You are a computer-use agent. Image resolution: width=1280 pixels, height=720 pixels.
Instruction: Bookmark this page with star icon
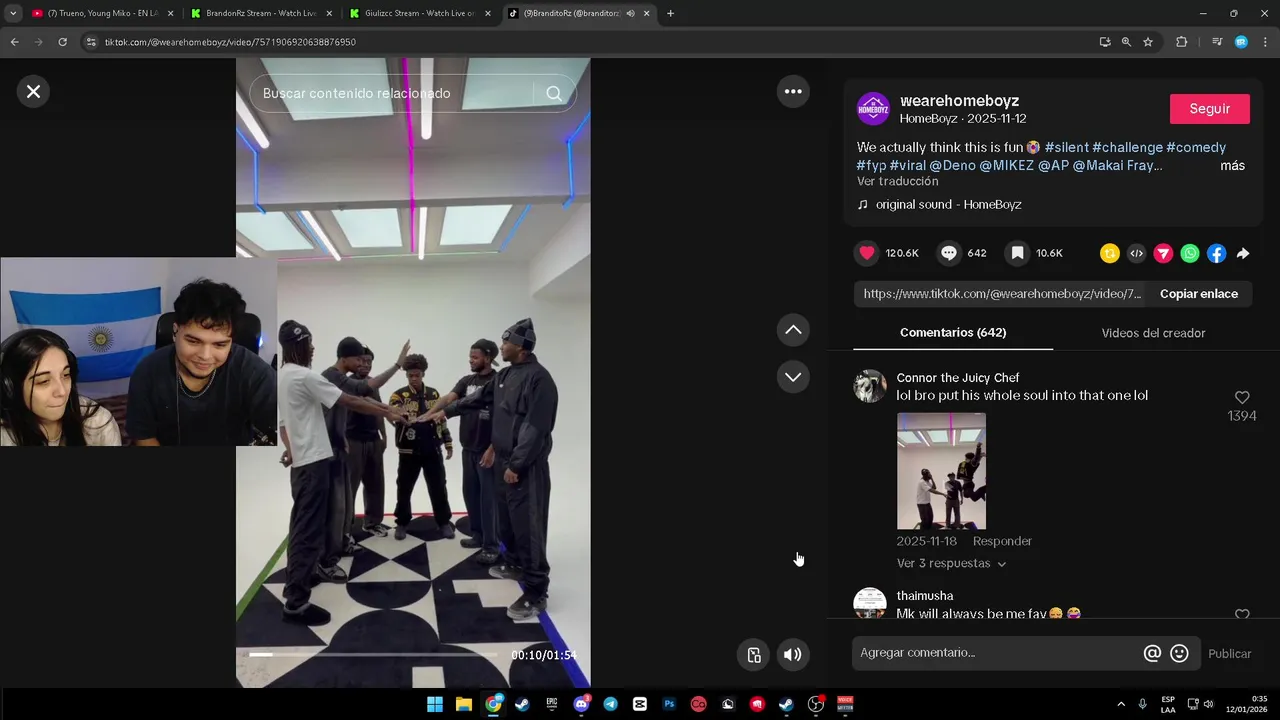[x=1148, y=42]
